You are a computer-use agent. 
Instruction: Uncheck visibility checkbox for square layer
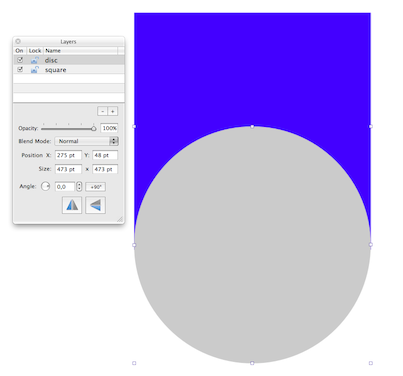[x=20, y=69]
